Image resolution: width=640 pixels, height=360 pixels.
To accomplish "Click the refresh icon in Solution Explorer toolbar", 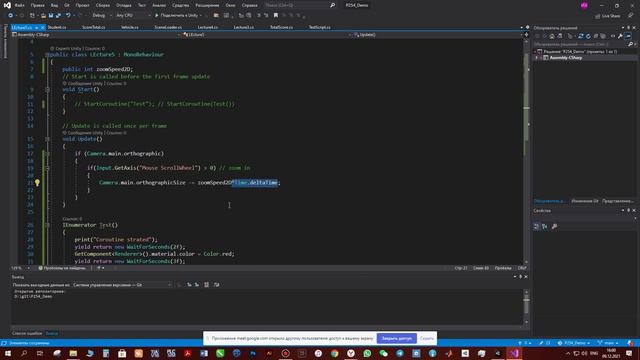I will tap(588, 36).
